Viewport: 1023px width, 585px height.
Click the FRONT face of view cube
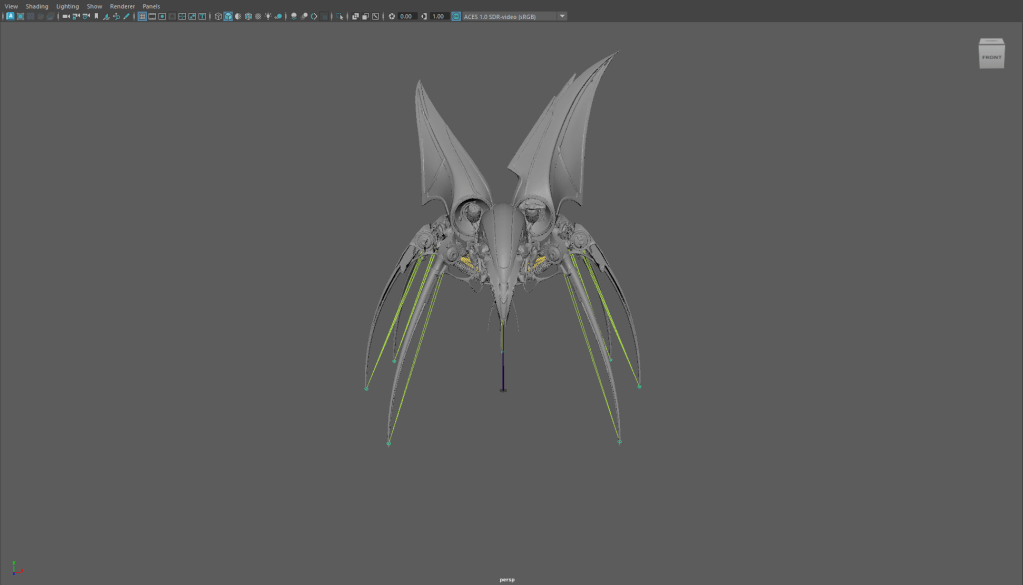991,57
